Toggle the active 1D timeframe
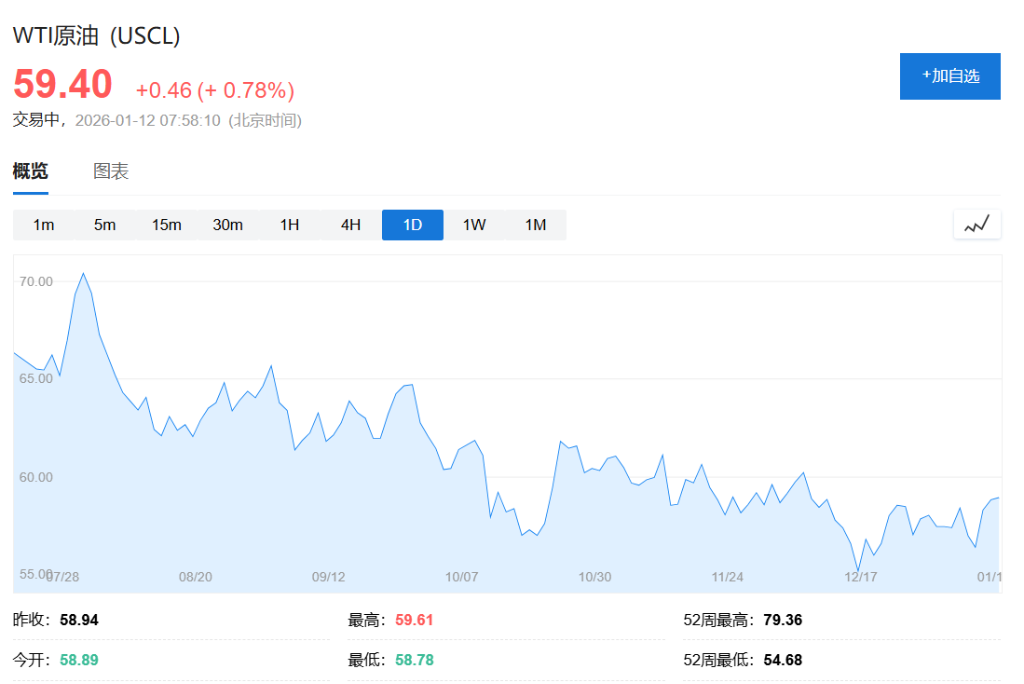The width and height of the screenshot is (1024, 684). (412, 225)
